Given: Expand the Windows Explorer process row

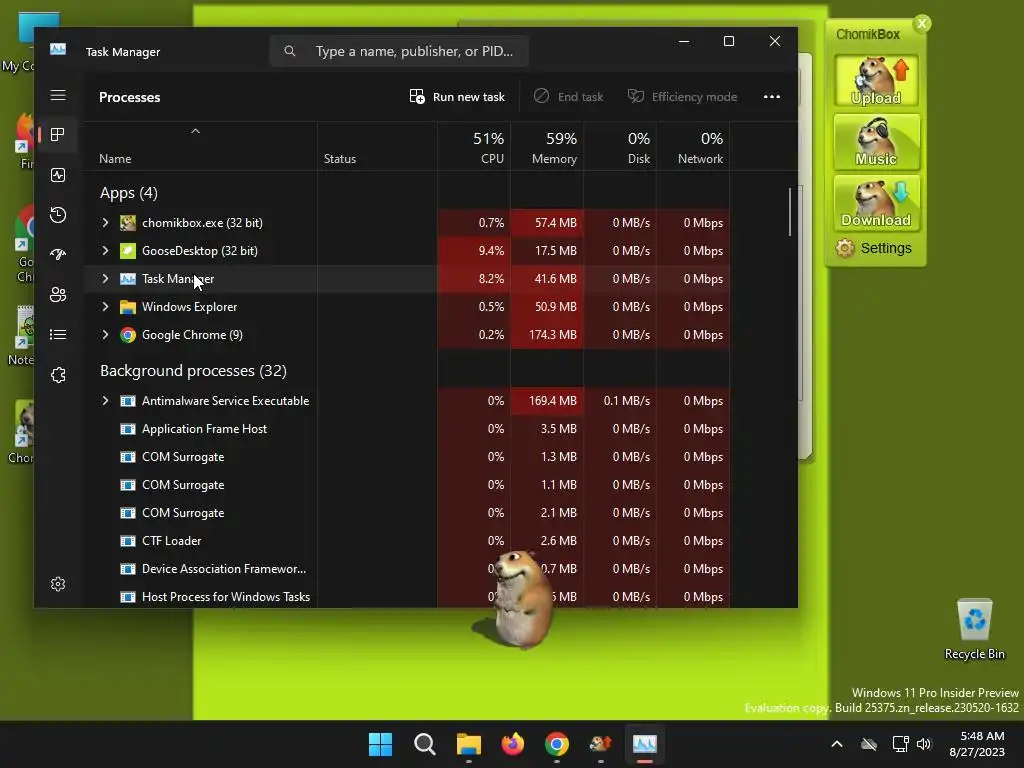Looking at the screenshot, I should pyautogui.click(x=105, y=307).
